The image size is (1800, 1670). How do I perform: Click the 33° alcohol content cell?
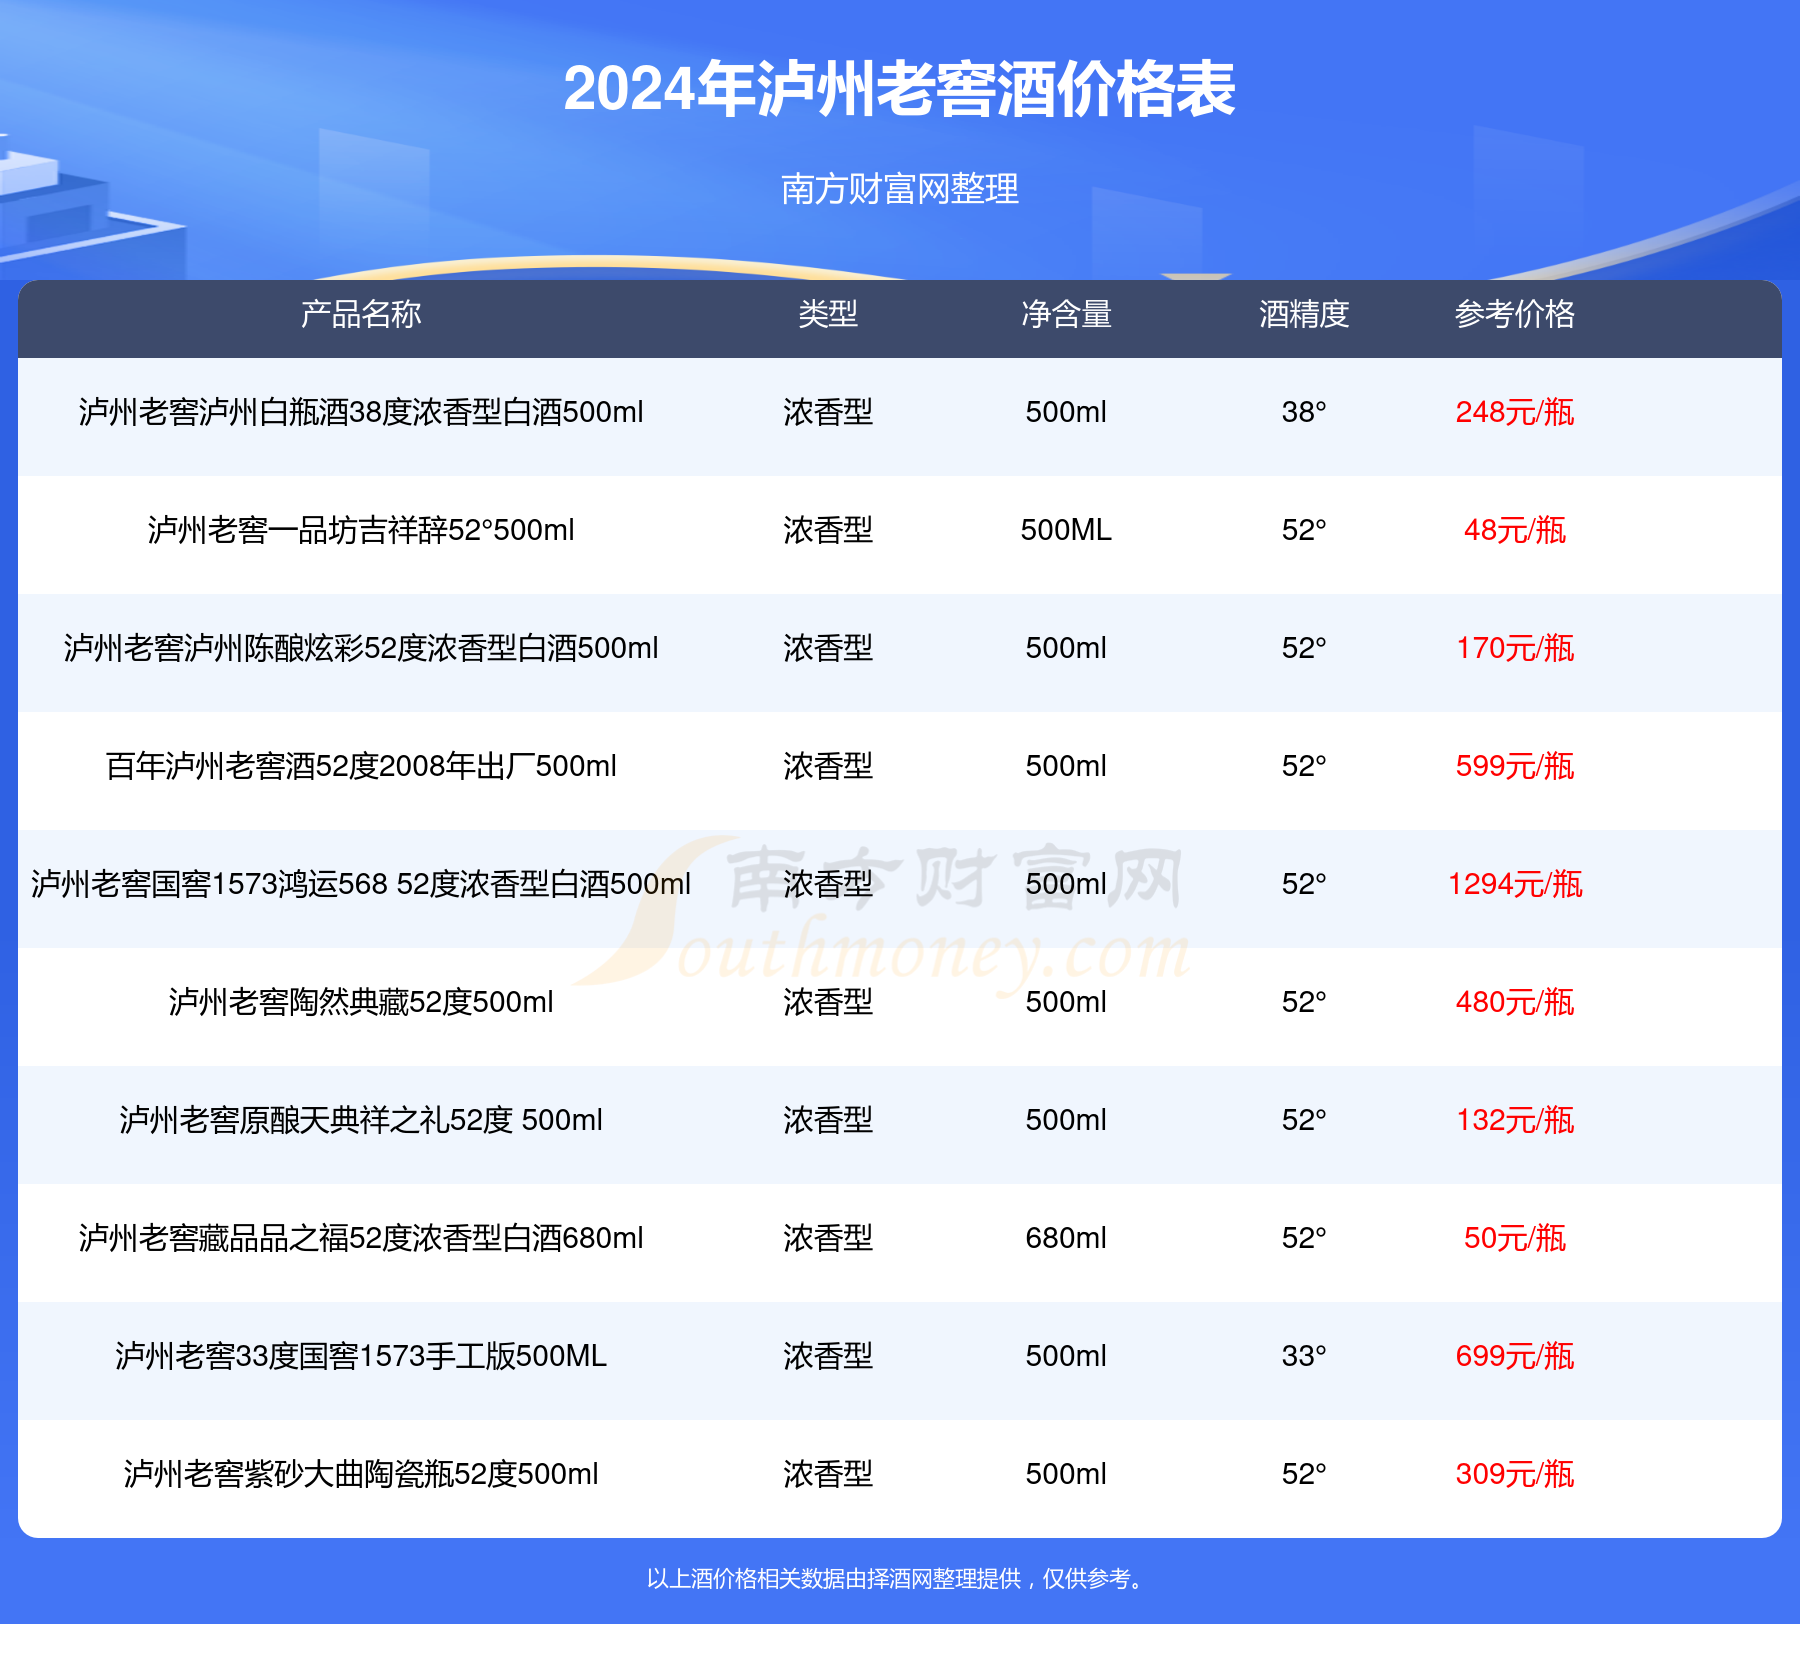(x=1304, y=1356)
